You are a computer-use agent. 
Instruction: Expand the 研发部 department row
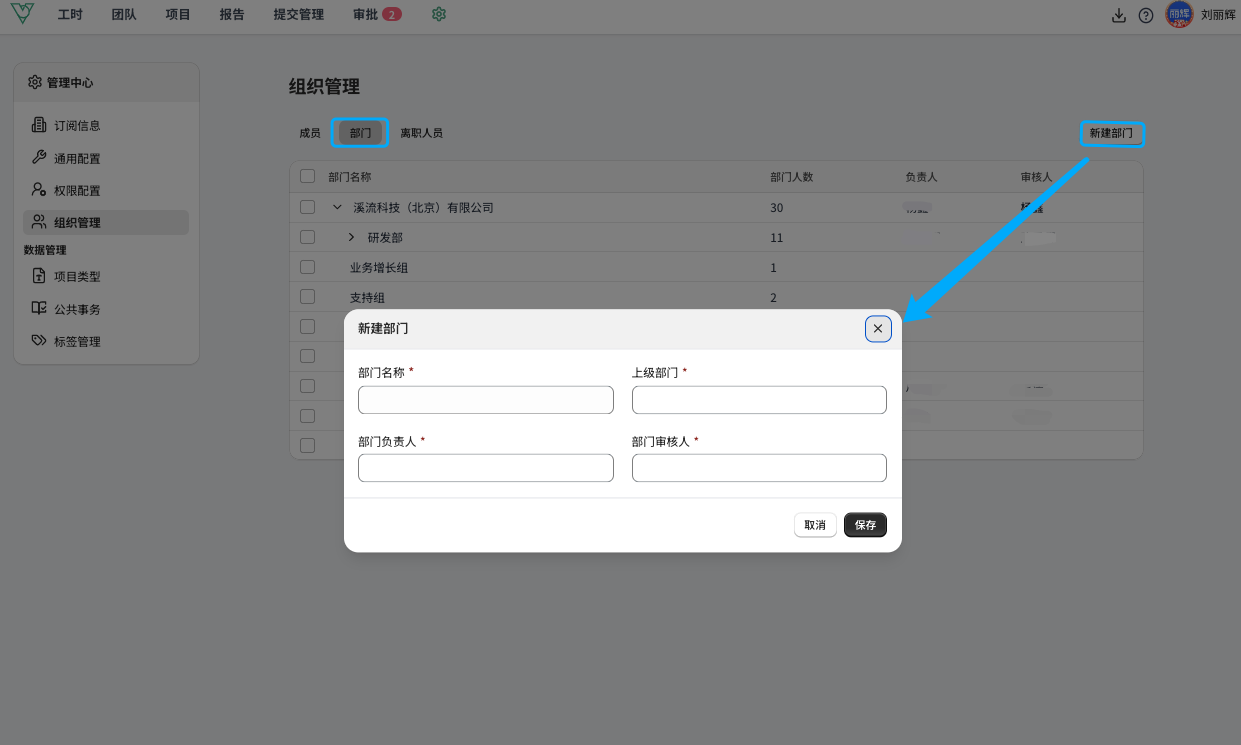pyautogui.click(x=351, y=237)
